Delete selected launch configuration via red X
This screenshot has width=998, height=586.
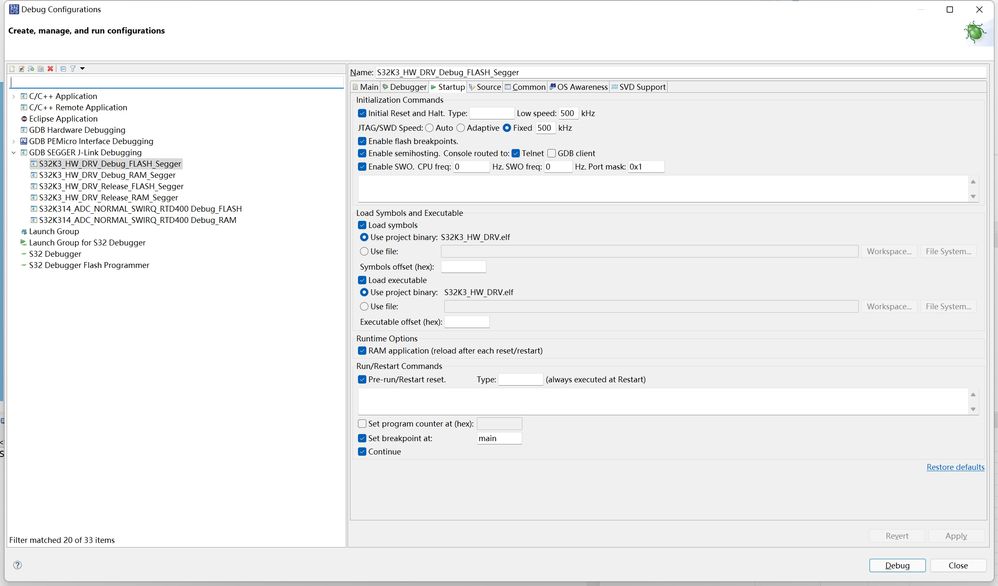click(50, 69)
